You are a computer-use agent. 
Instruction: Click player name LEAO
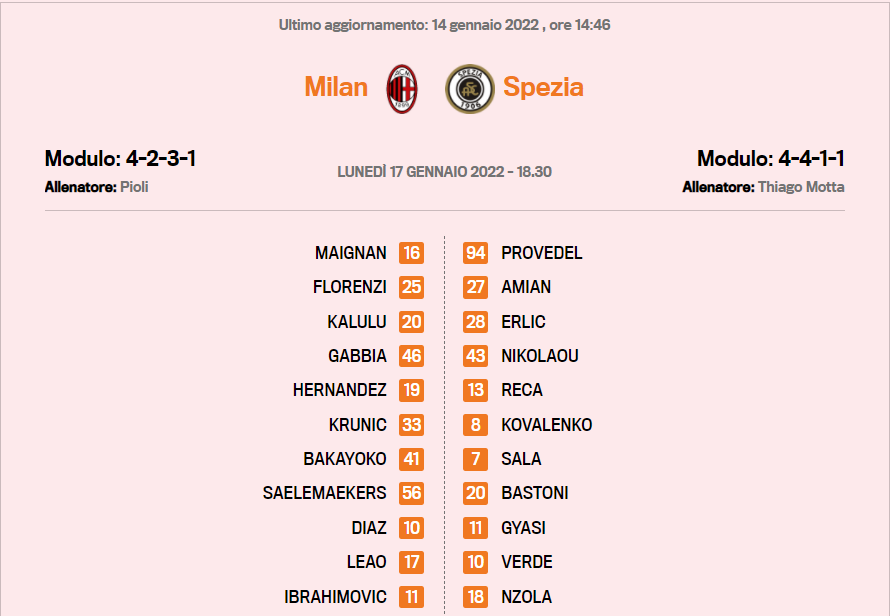[x=367, y=562]
